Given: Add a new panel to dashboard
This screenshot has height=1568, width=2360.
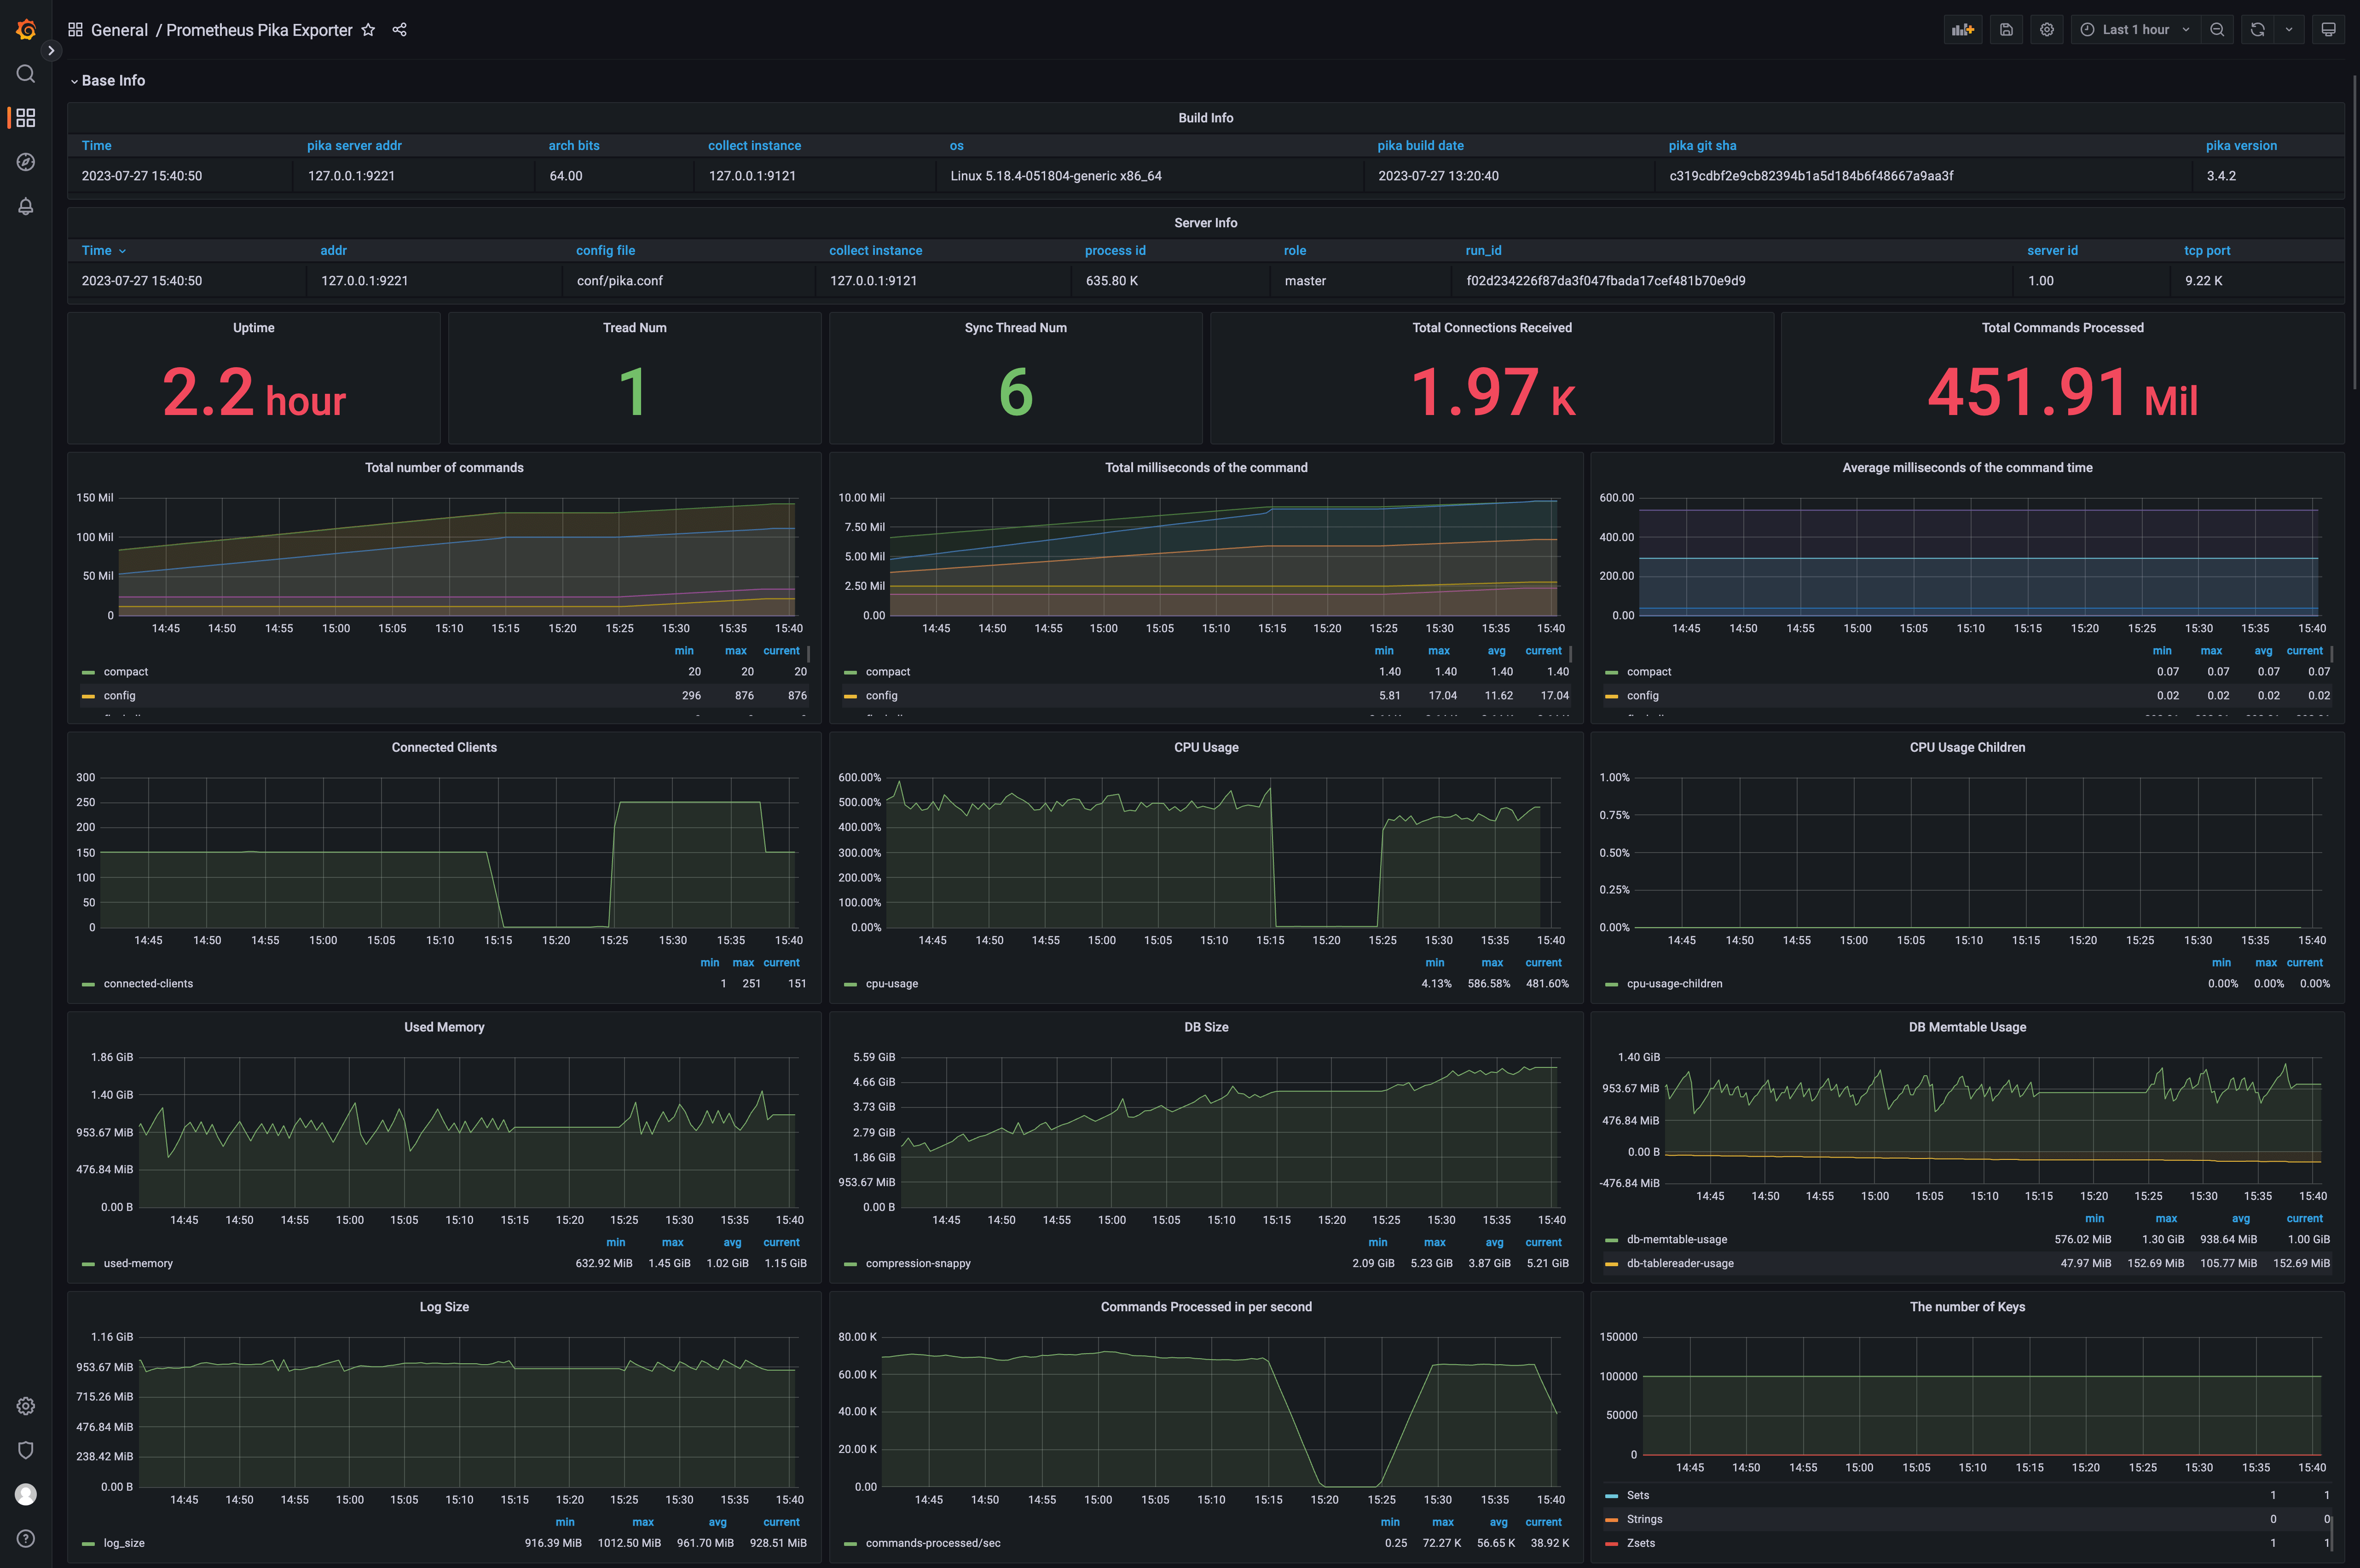Looking at the screenshot, I should tap(1963, 30).
